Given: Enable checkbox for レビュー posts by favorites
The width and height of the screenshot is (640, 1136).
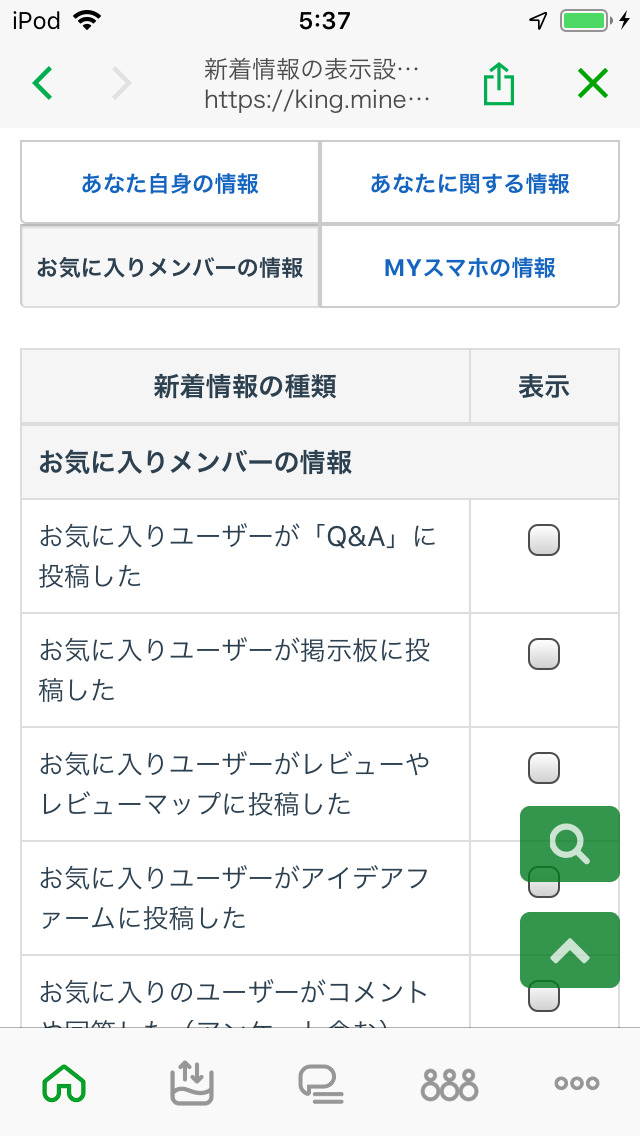Looking at the screenshot, I should [544, 768].
